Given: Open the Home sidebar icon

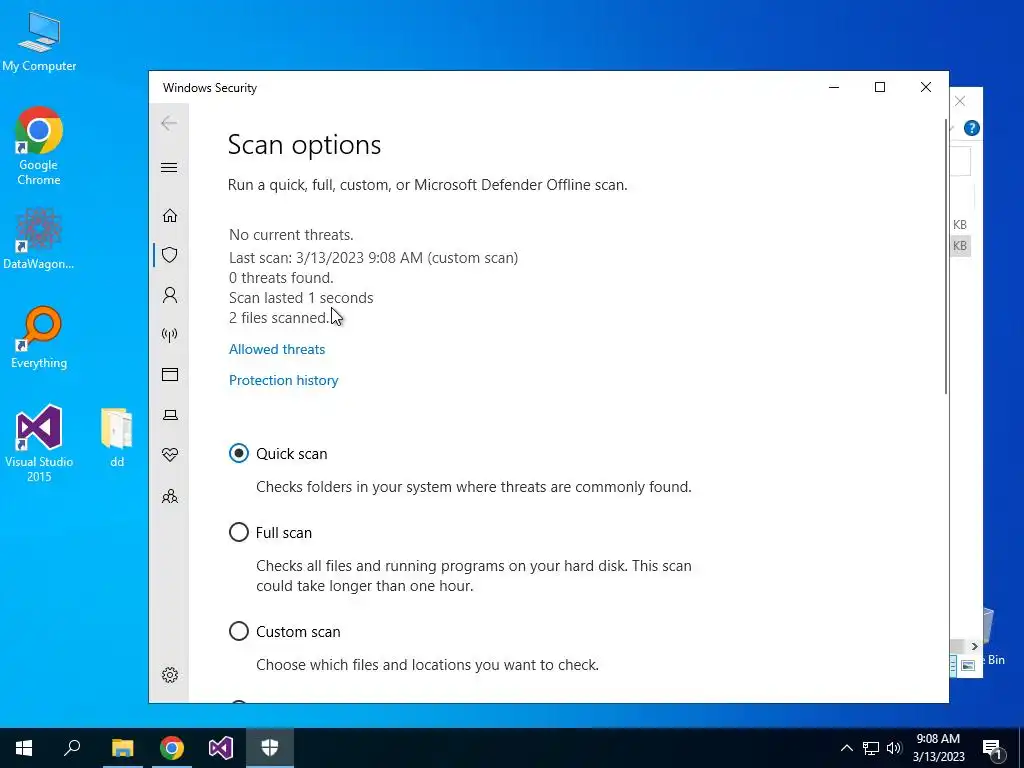Looking at the screenshot, I should pos(170,216).
